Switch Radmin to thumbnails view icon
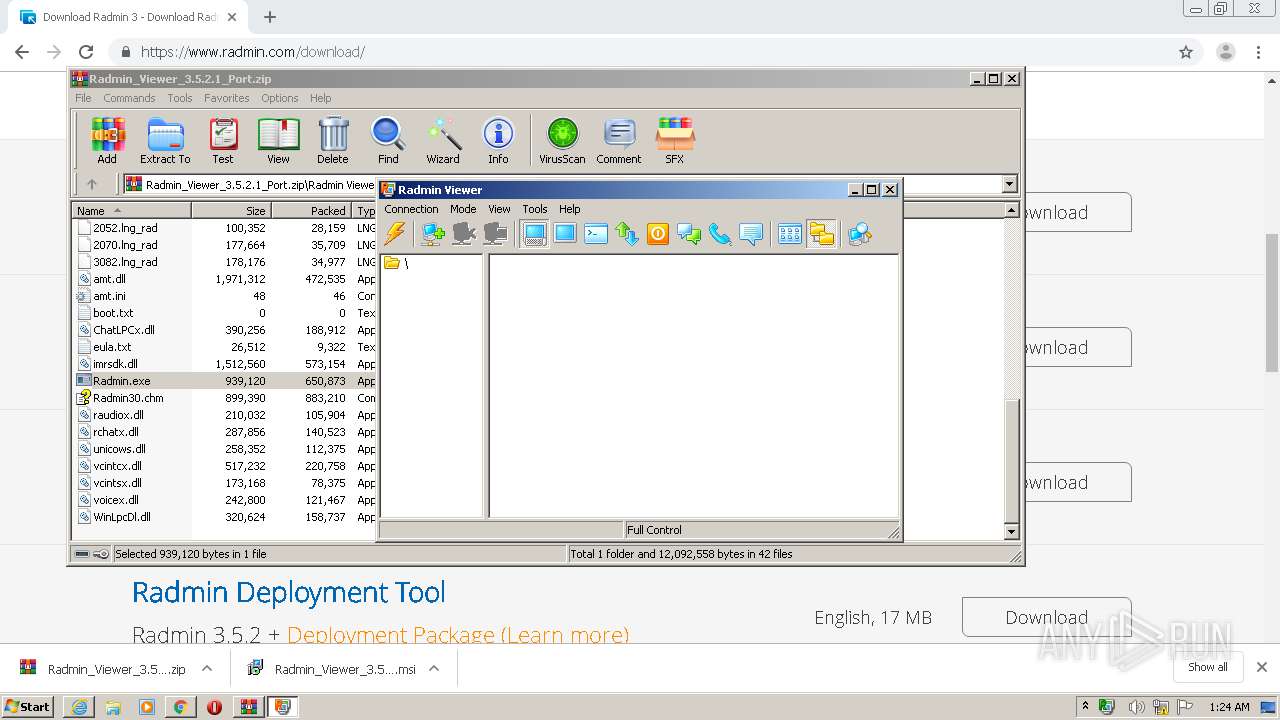Screen dimensions: 1280x720 pos(790,234)
